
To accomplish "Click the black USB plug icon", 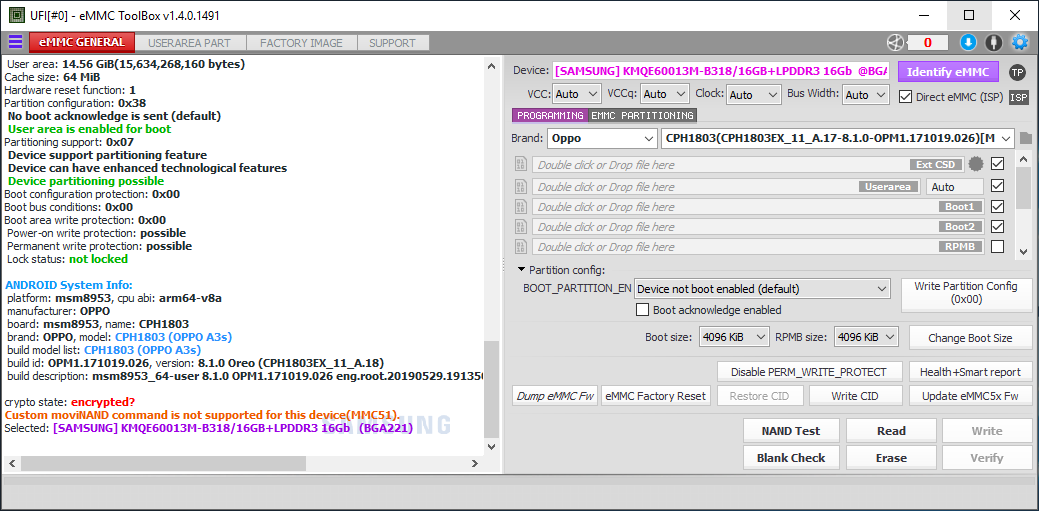I will [x=993, y=42].
